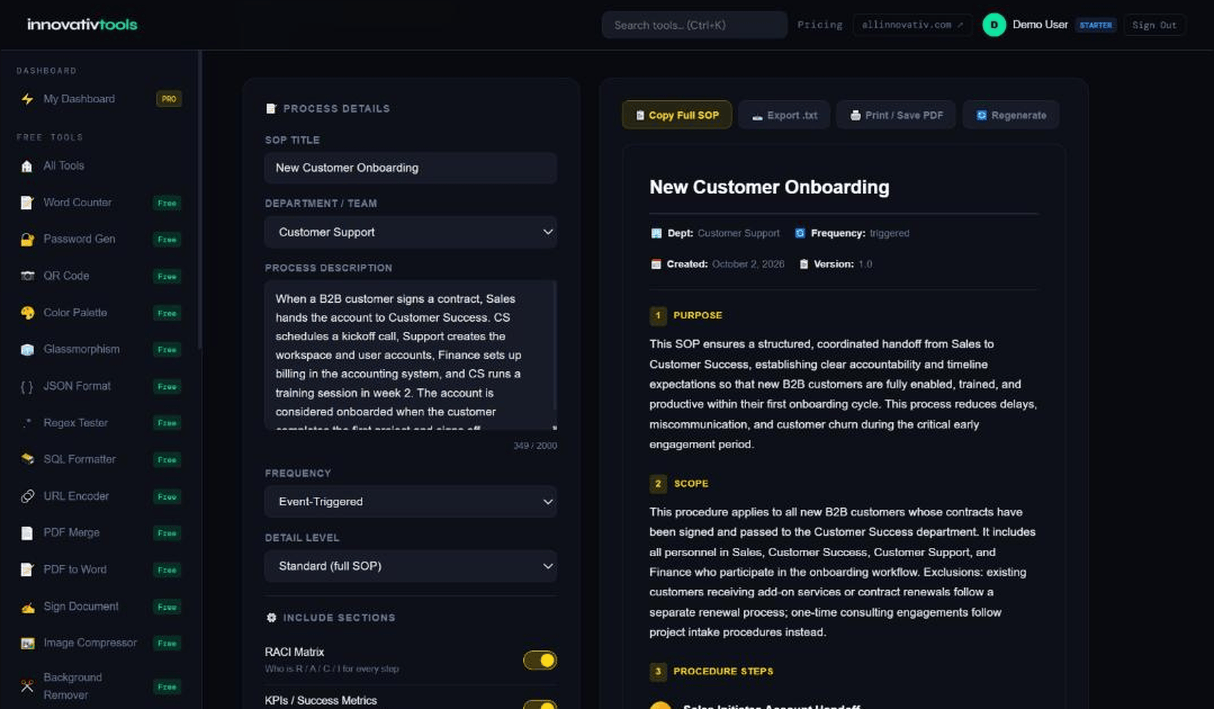1214x709 pixels.
Task: Click the Color Palette icon
Action: click(x=27, y=313)
